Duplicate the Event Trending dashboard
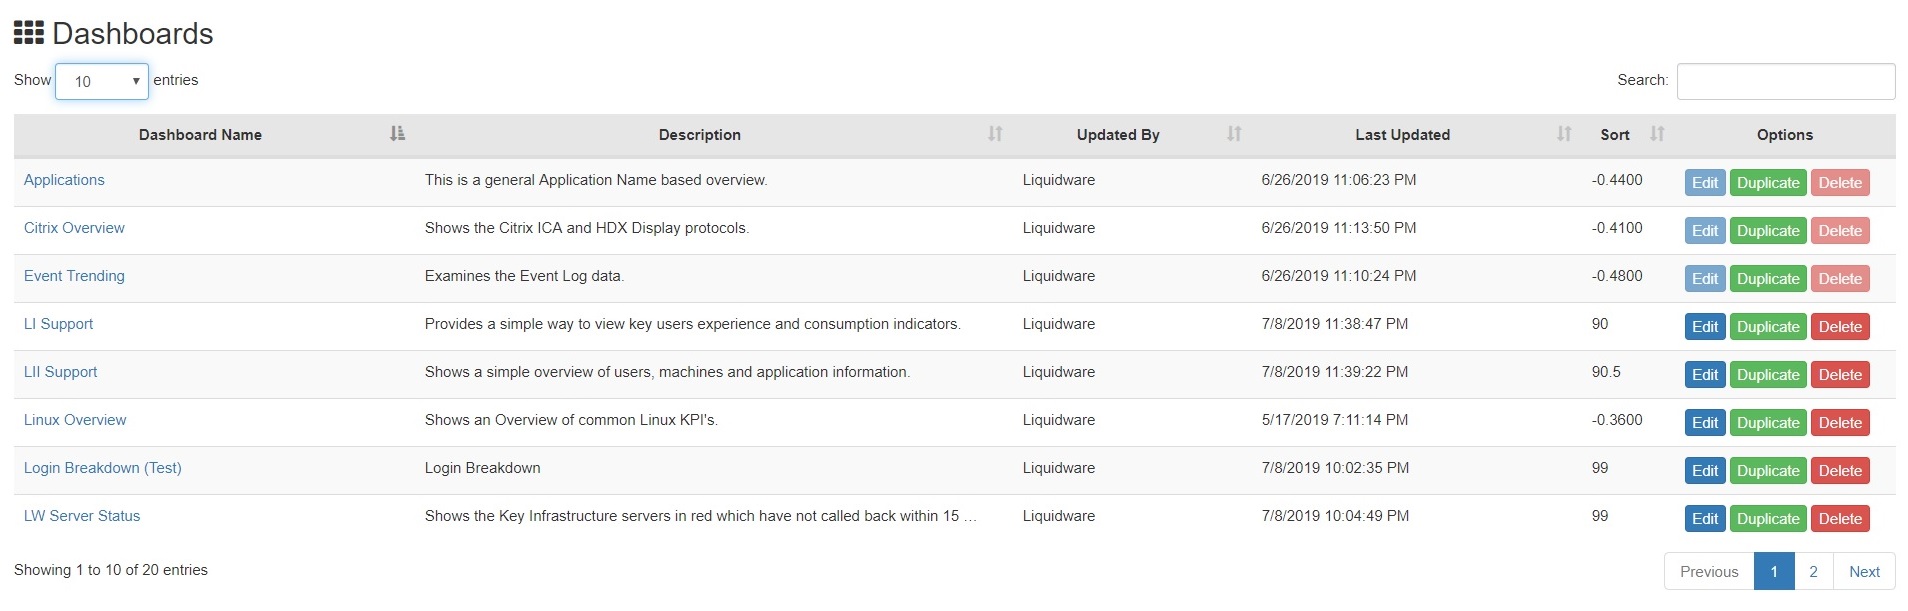This screenshot has height=611, width=1908. (x=1767, y=279)
